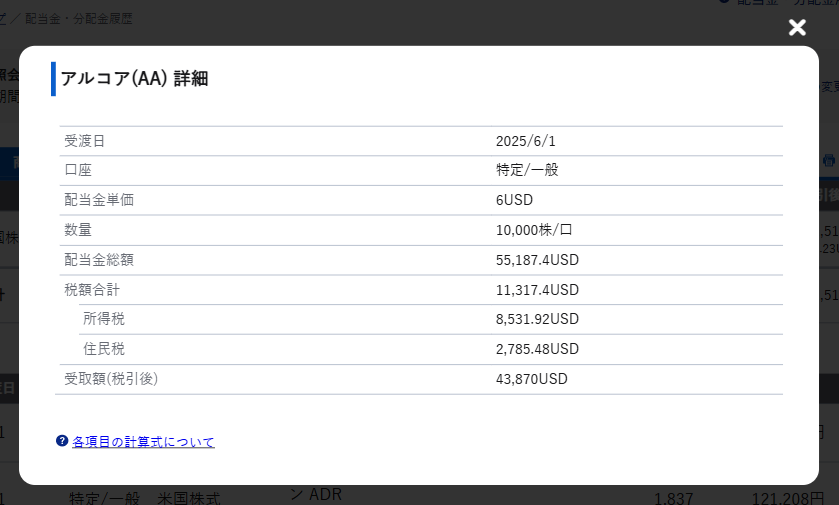Select the 税額合計 value 11,317.4USD
This screenshot has height=505, width=839.
pos(537,290)
